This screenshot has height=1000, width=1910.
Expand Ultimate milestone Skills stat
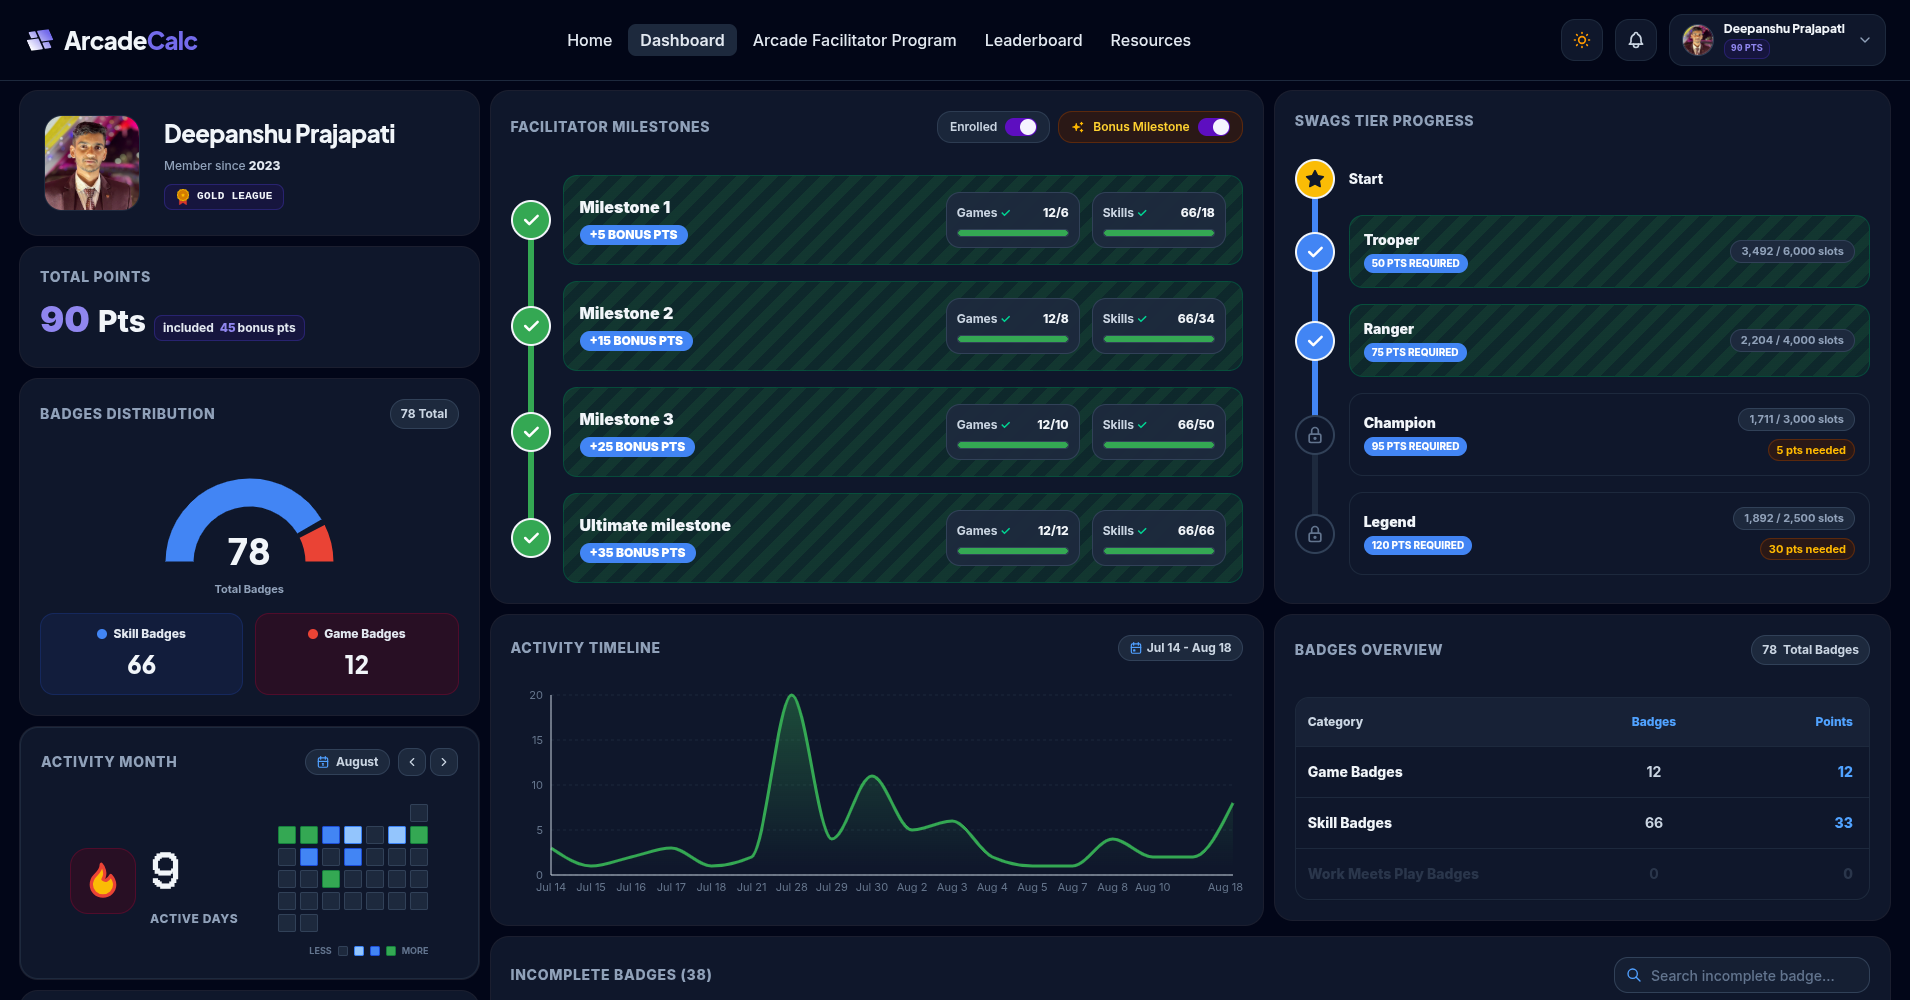click(1158, 538)
